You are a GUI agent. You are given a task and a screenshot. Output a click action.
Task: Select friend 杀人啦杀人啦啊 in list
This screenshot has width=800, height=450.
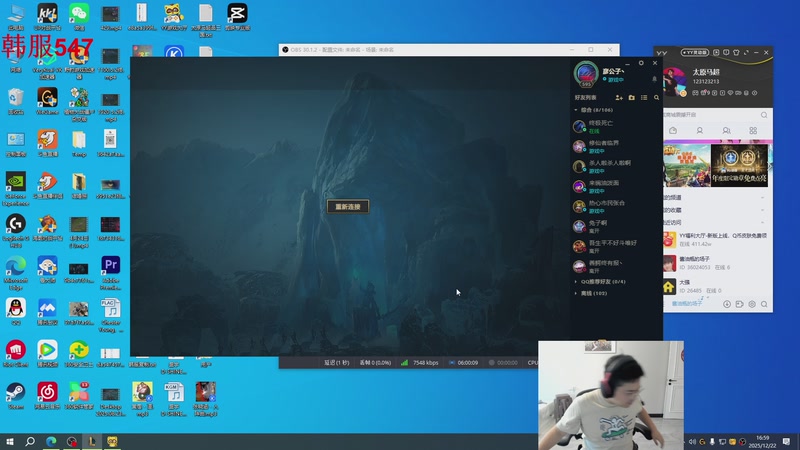616,166
